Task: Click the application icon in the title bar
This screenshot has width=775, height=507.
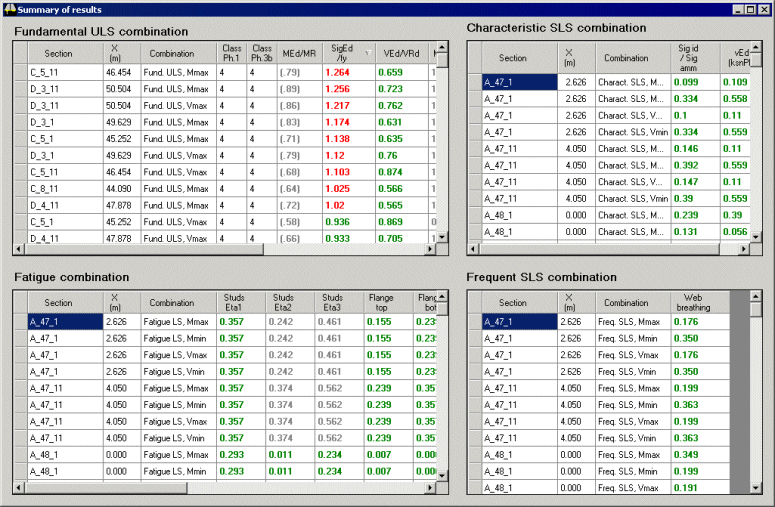Action: [9, 9]
